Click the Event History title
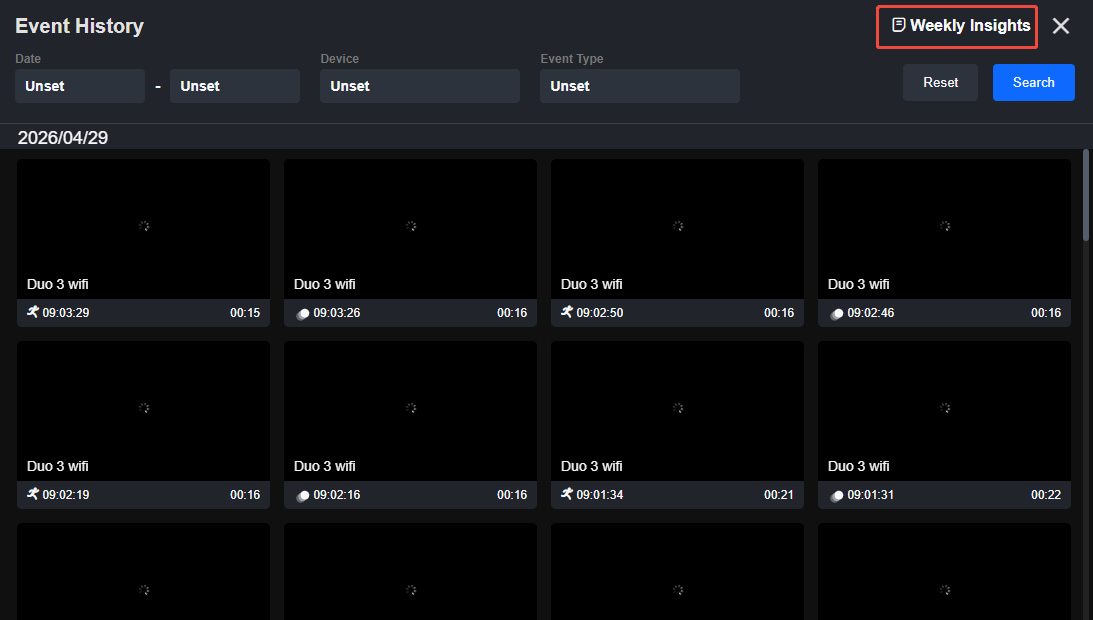This screenshot has height=620, width=1093. 79,26
